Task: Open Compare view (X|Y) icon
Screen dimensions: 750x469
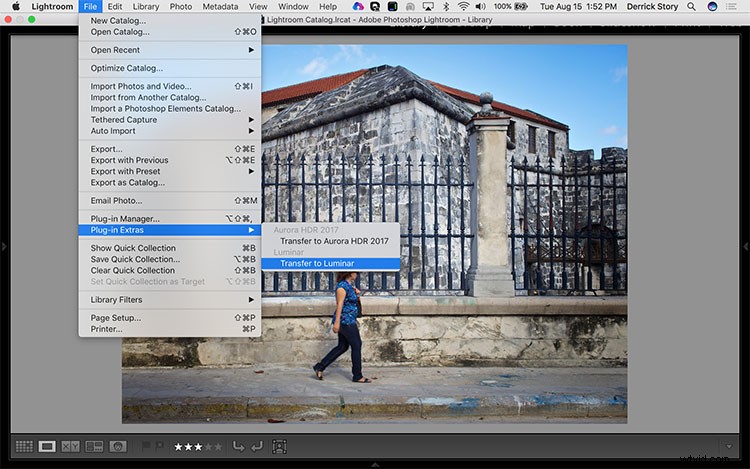Action: [x=70, y=447]
